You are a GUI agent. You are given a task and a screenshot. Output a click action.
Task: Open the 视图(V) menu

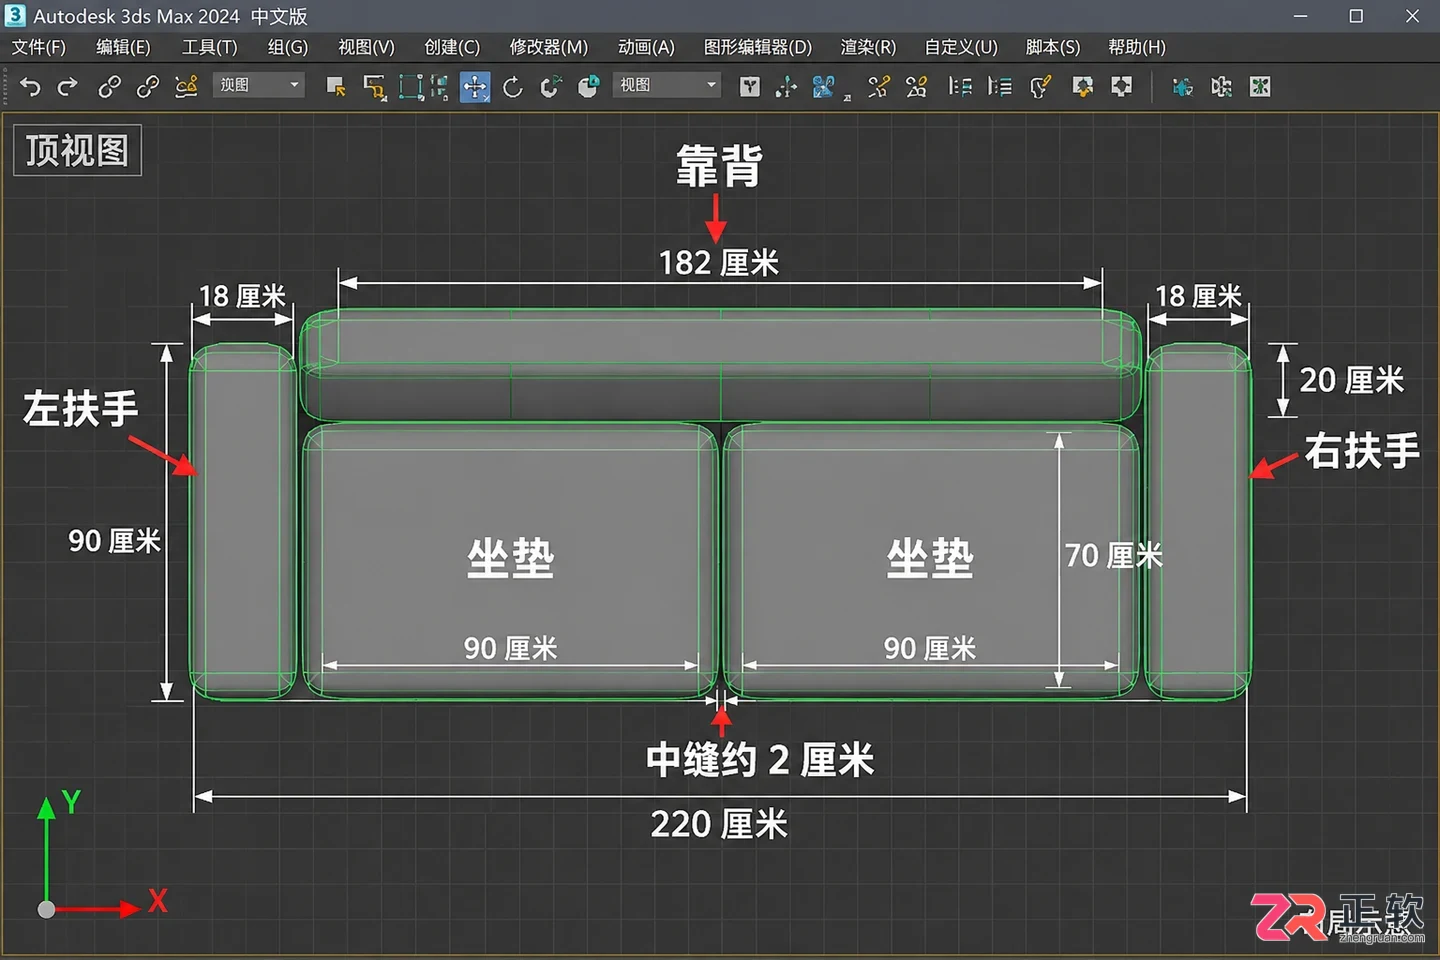pyautogui.click(x=366, y=47)
